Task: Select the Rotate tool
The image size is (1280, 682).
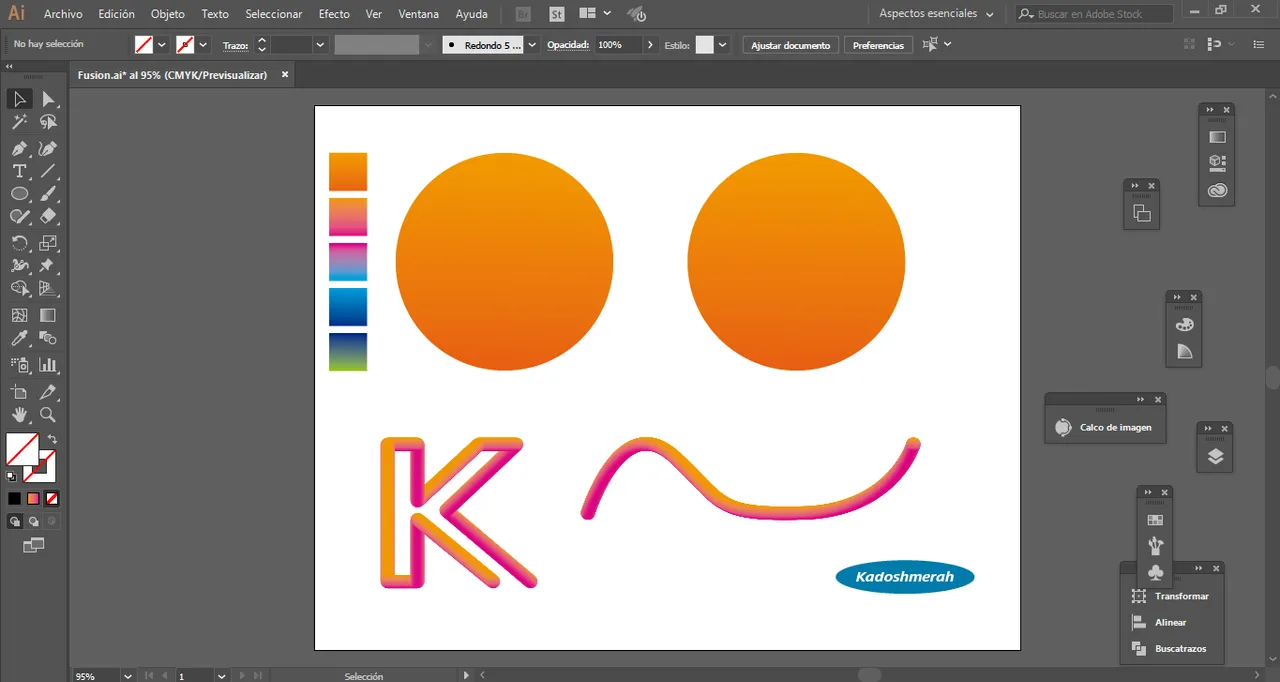Action: coord(19,243)
